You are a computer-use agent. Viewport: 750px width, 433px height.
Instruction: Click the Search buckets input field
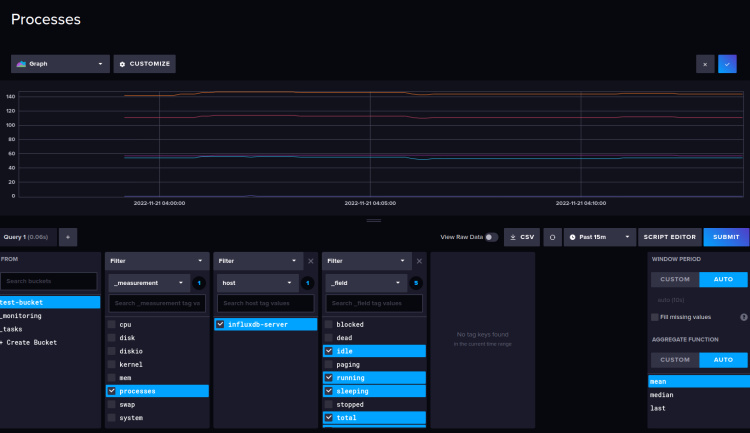[x=49, y=282]
